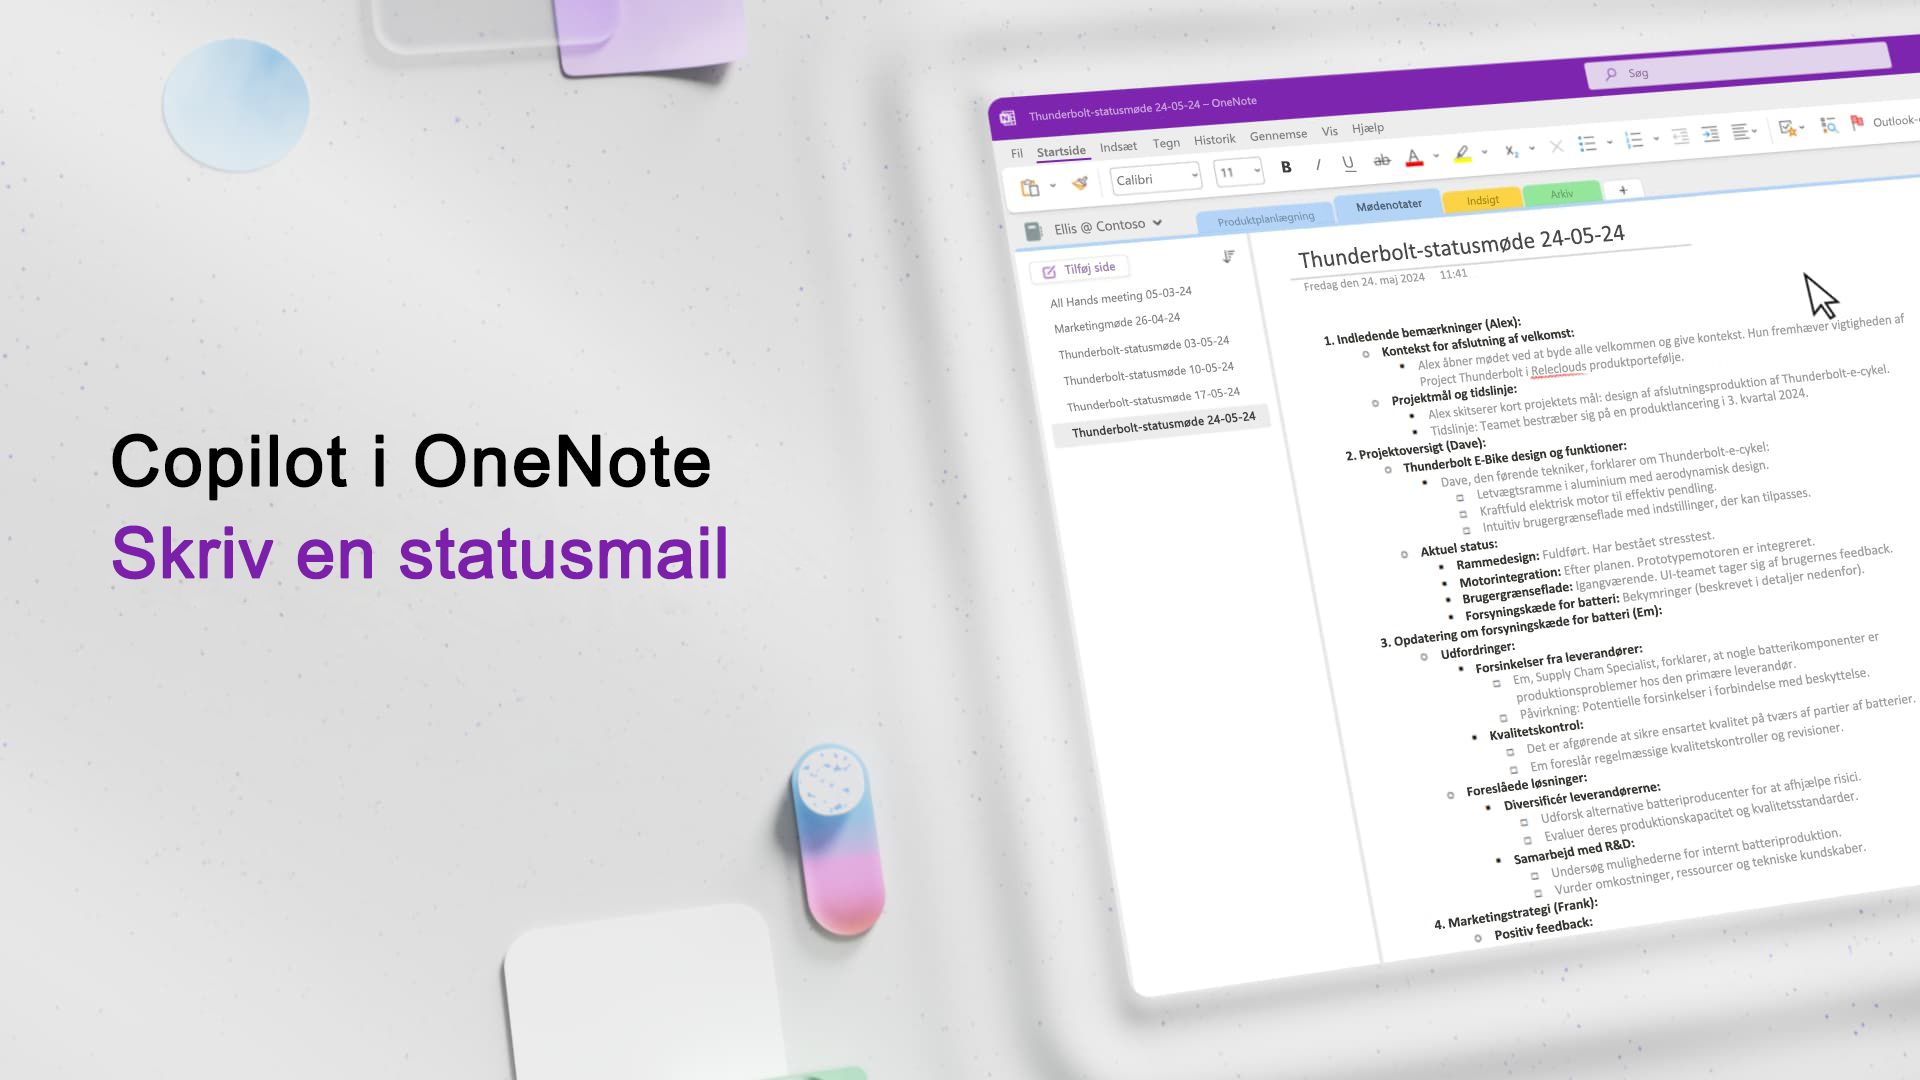Click the Bold formatting icon
Screen dimensions: 1920x1080
[1286, 166]
